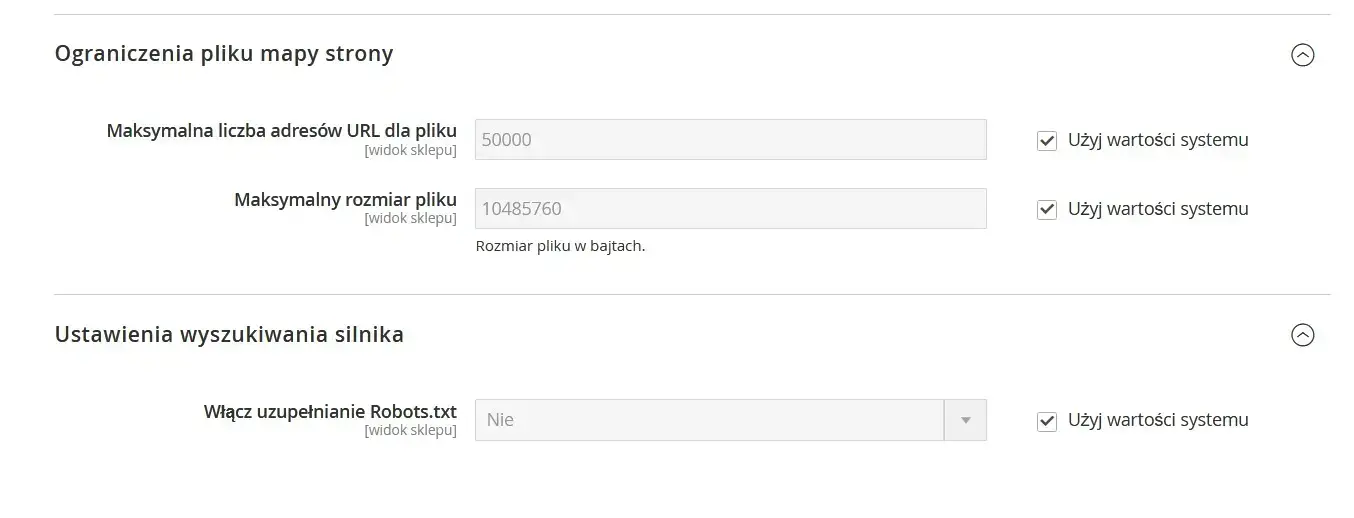Click Użyj wartości systemu label beside the 10485760 field
1354x518 pixels.
coord(1158,209)
